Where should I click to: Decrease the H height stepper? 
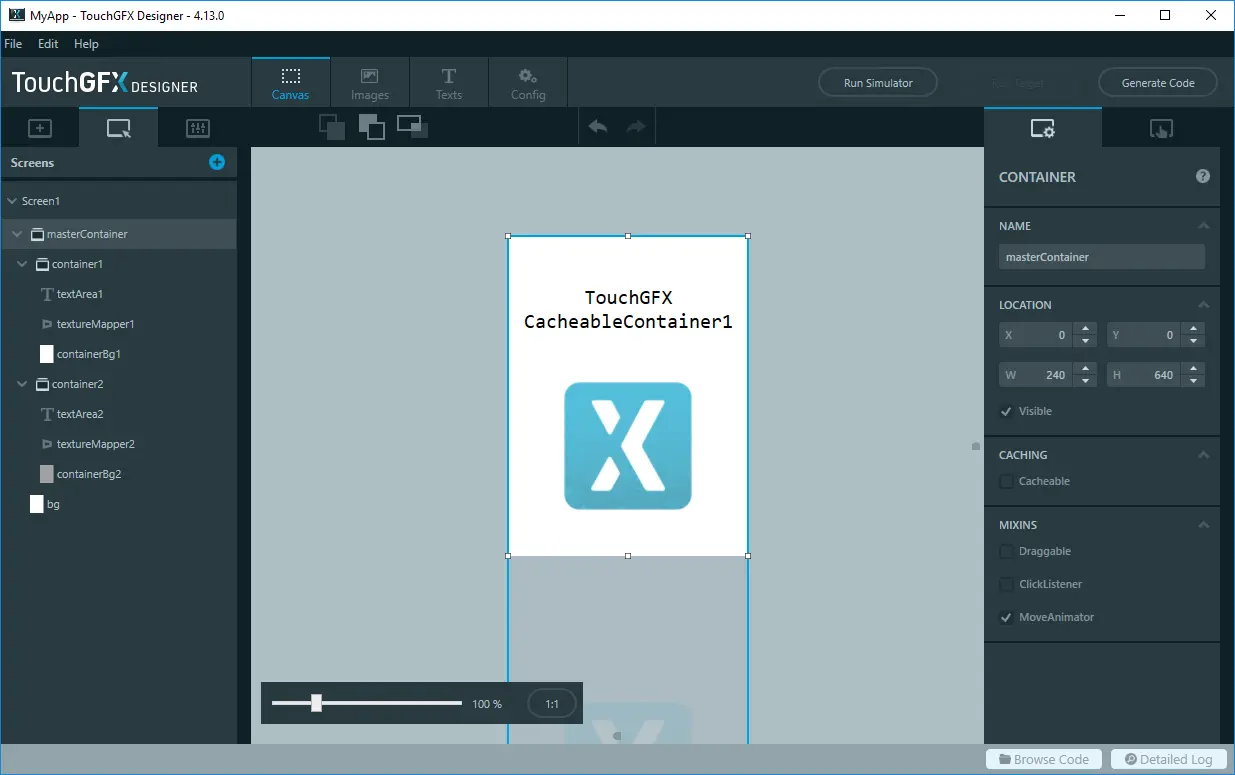point(1193,381)
